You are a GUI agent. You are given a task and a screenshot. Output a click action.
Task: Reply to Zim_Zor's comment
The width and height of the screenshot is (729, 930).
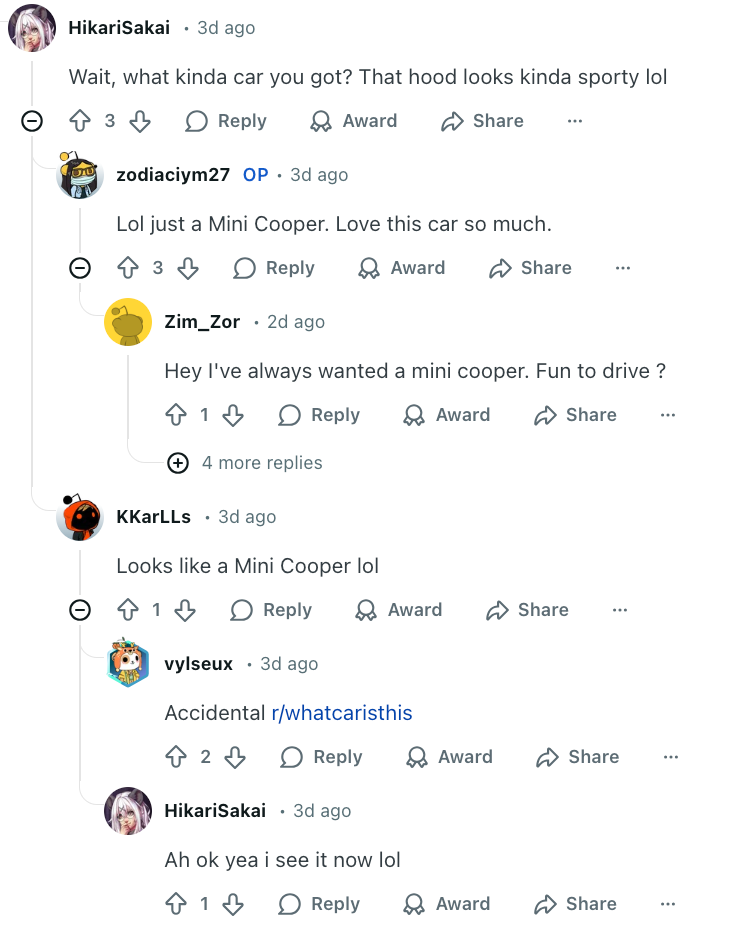point(319,415)
